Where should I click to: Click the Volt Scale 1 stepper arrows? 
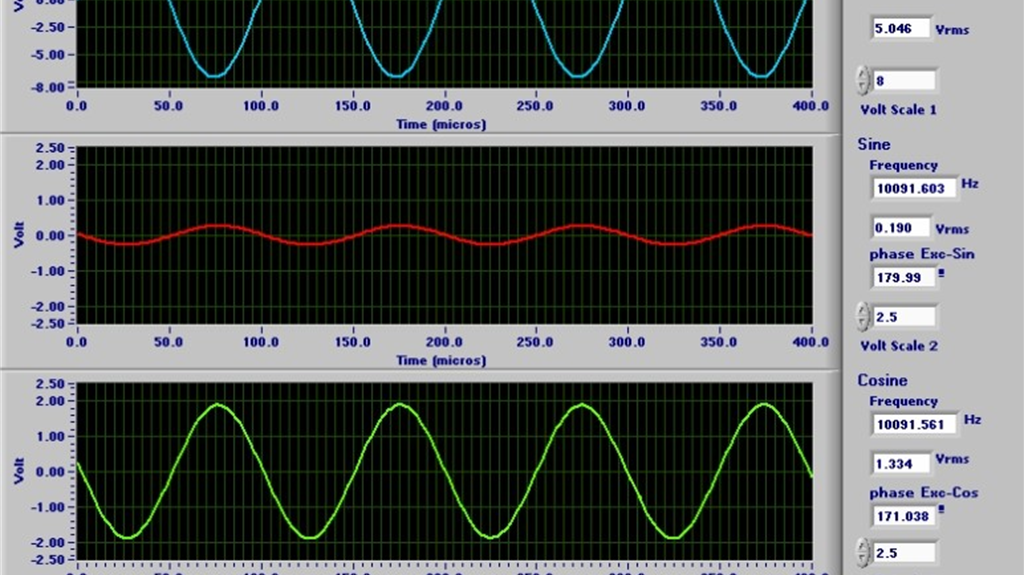(863, 81)
